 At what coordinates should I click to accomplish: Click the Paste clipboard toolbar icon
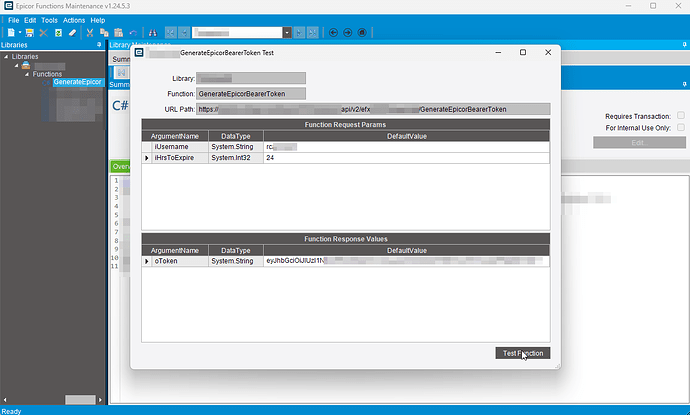(118, 33)
